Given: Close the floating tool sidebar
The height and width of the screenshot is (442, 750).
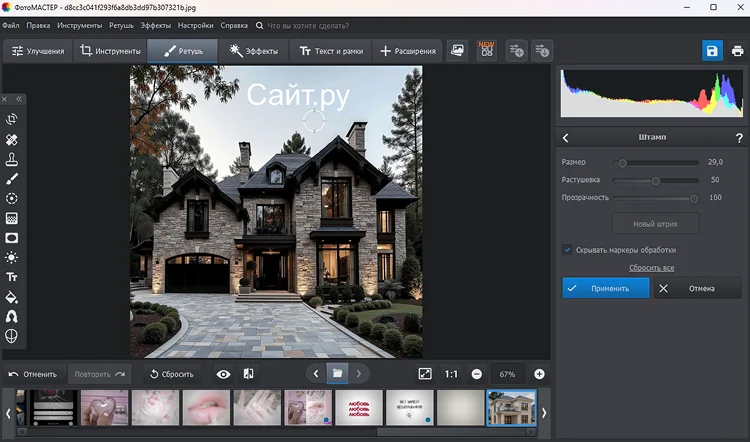Looking at the screenshot, I should tap(4, 99).
